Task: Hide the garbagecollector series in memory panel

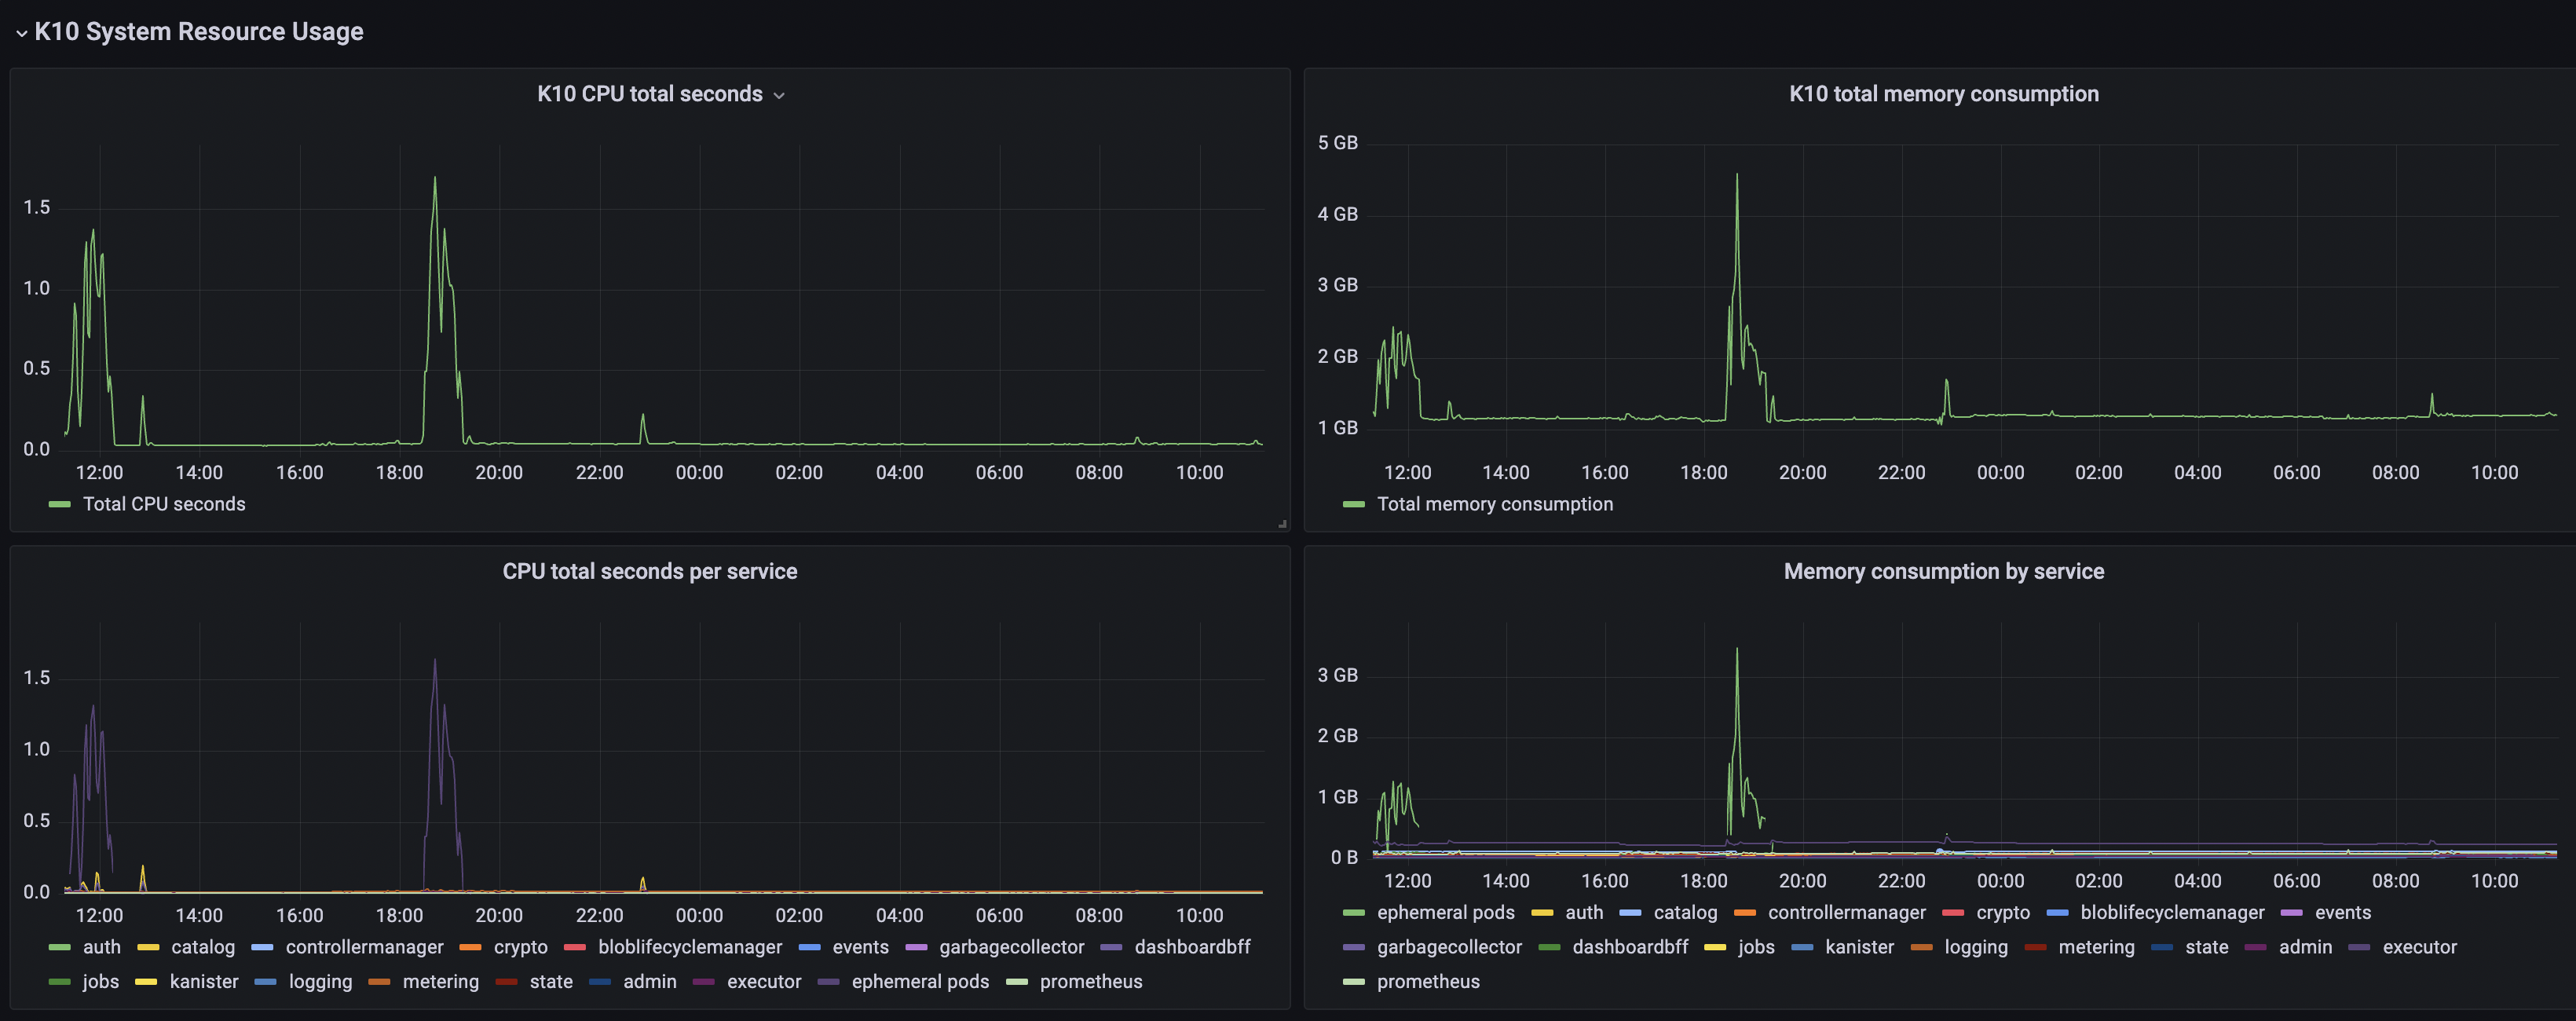Action: tap(1449, 947)
